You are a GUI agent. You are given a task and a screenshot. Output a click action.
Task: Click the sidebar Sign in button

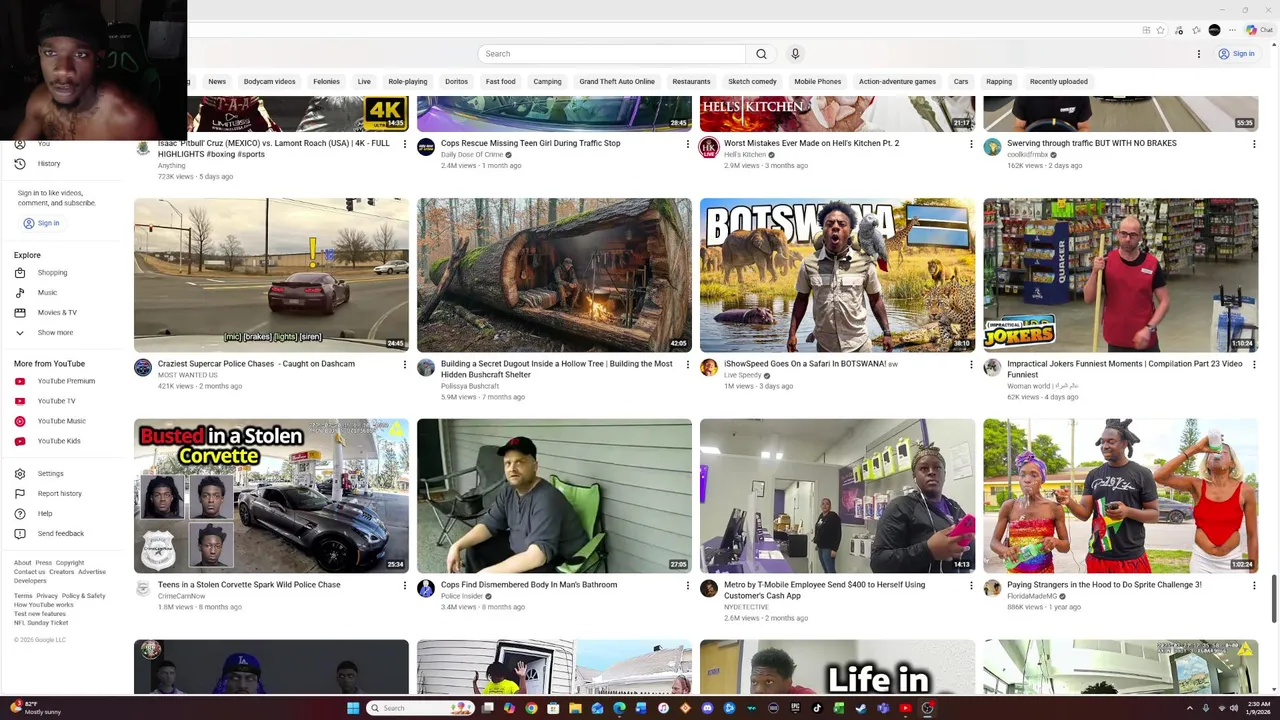pos(42,223)
